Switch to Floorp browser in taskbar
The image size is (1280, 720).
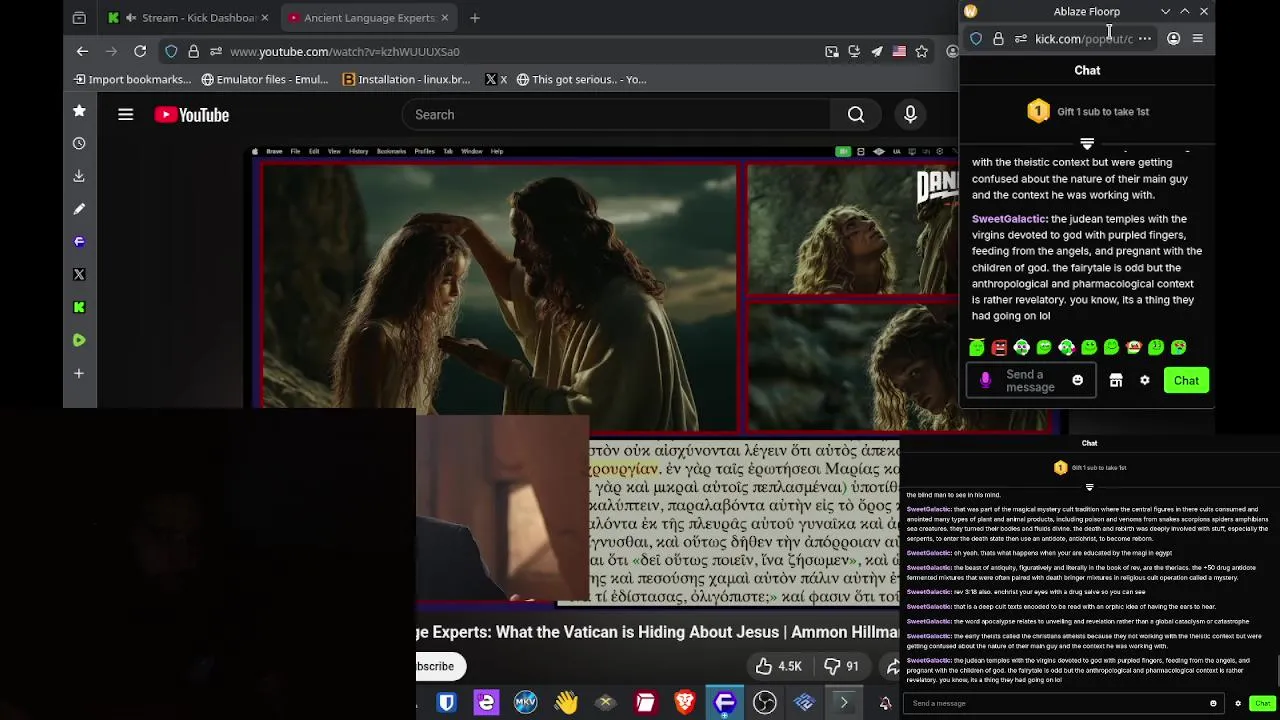[725, 703]
